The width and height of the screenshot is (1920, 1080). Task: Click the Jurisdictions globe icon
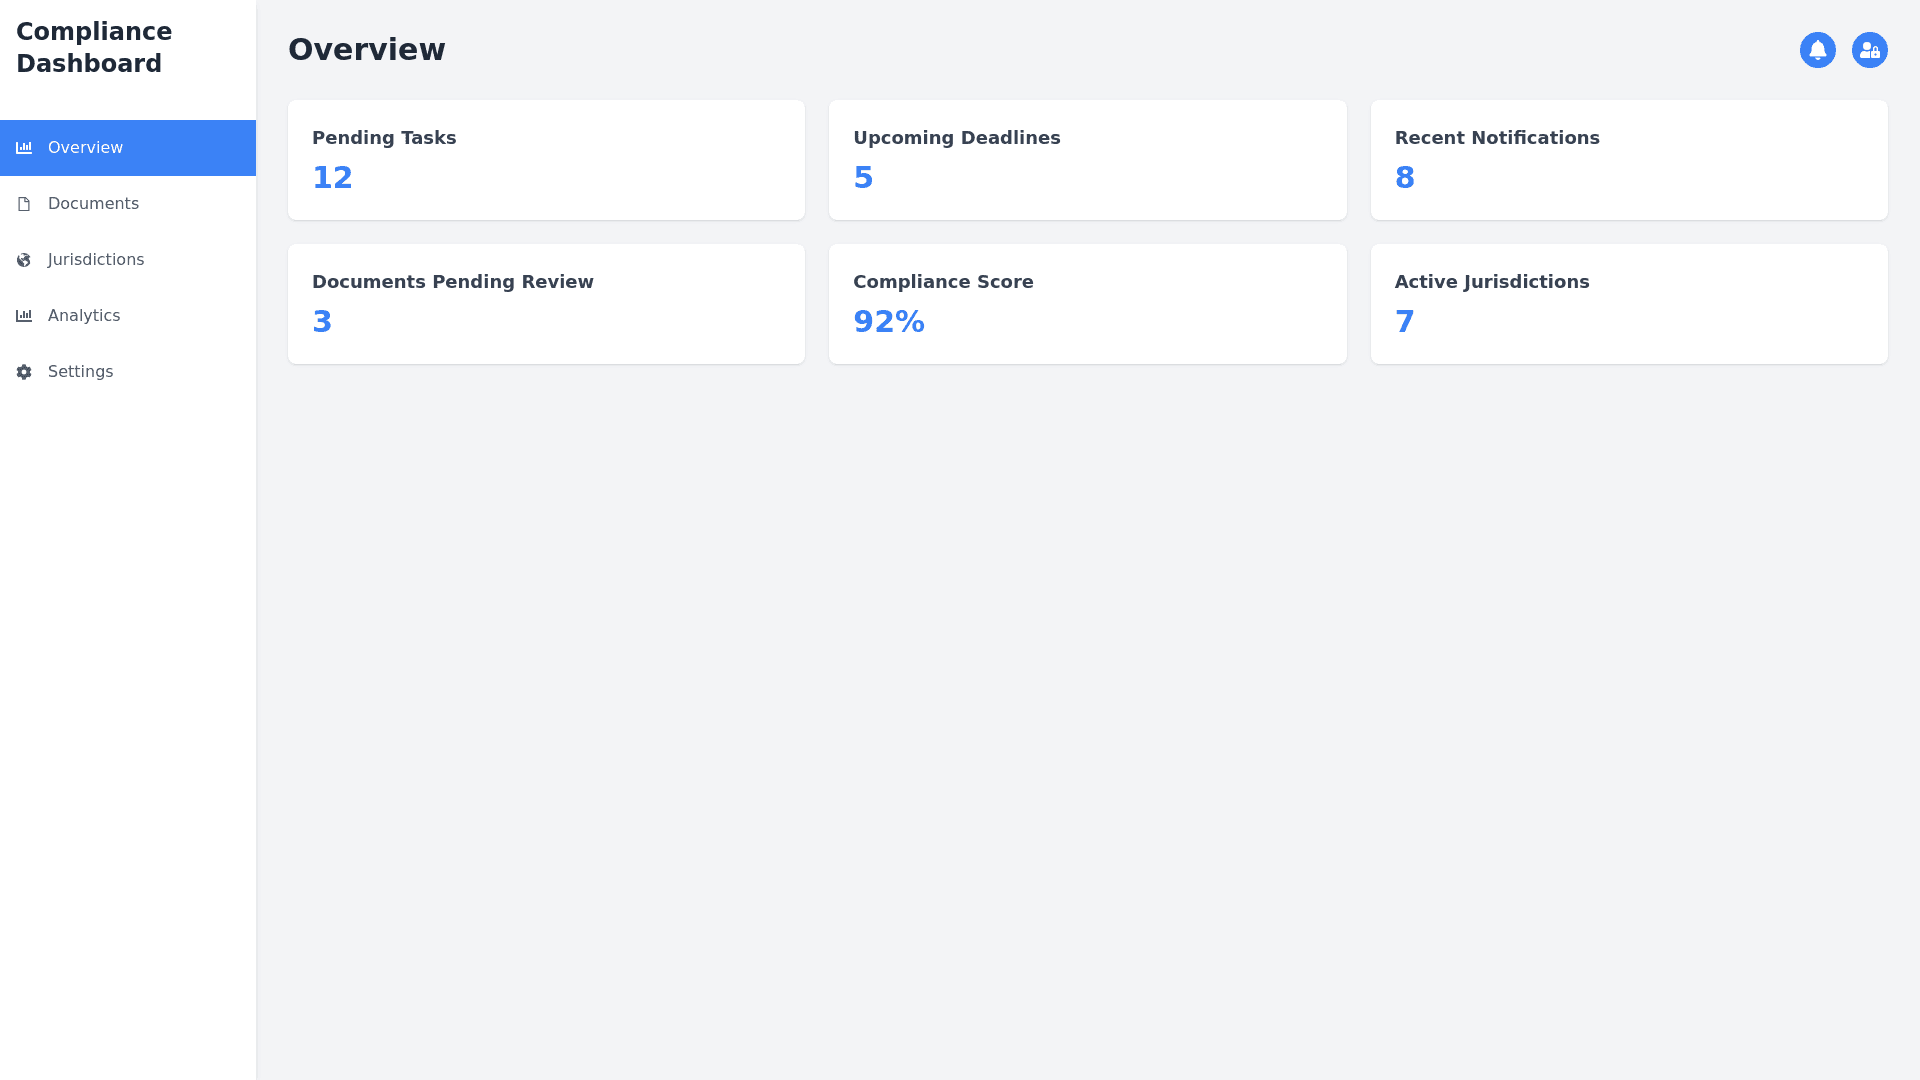[24, 260]
